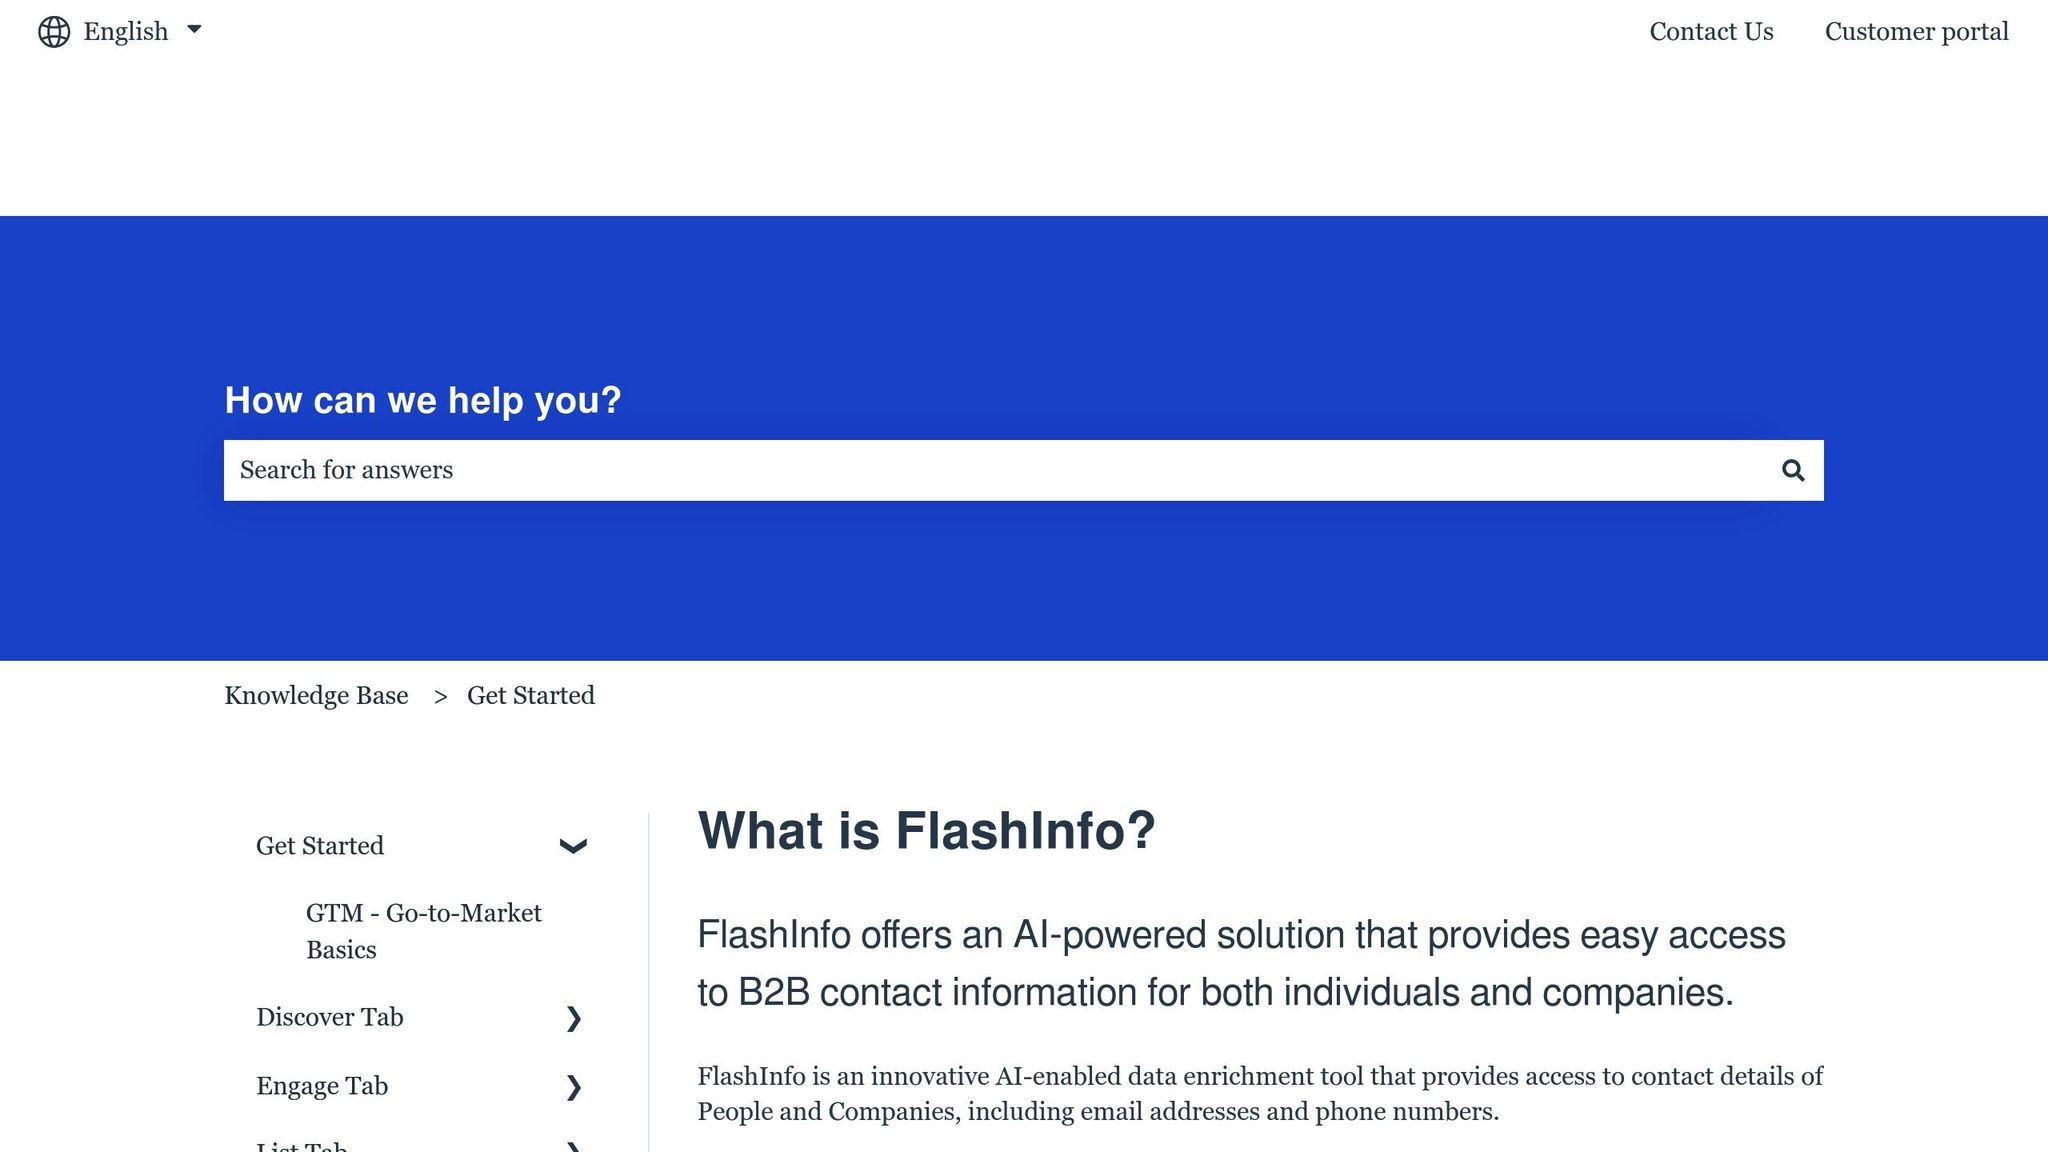Navigate to Knowledge Base via breadcrumb

click(317, 695)
